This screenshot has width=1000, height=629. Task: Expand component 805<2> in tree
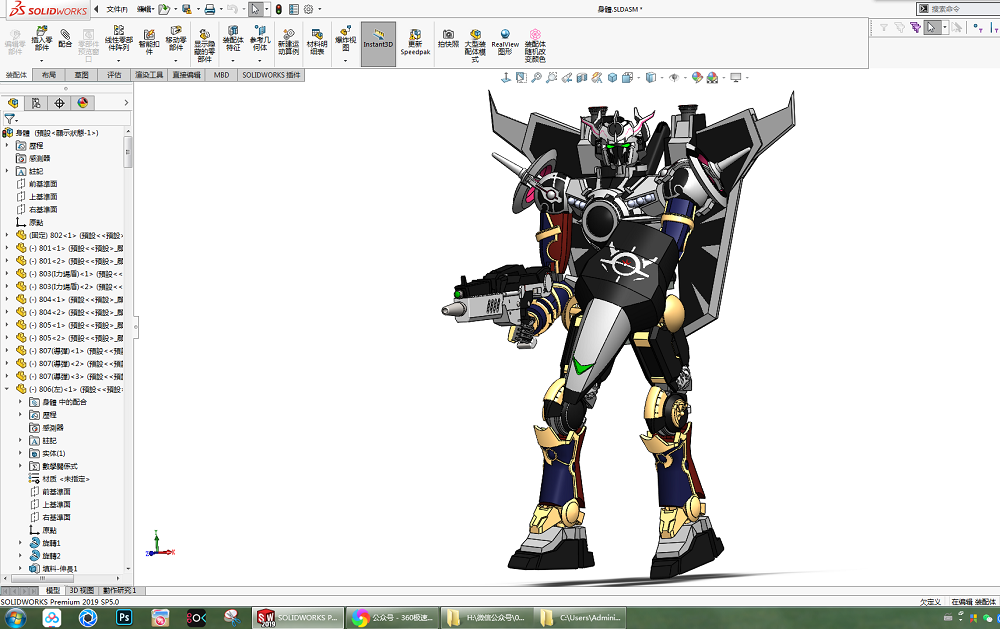7,337
